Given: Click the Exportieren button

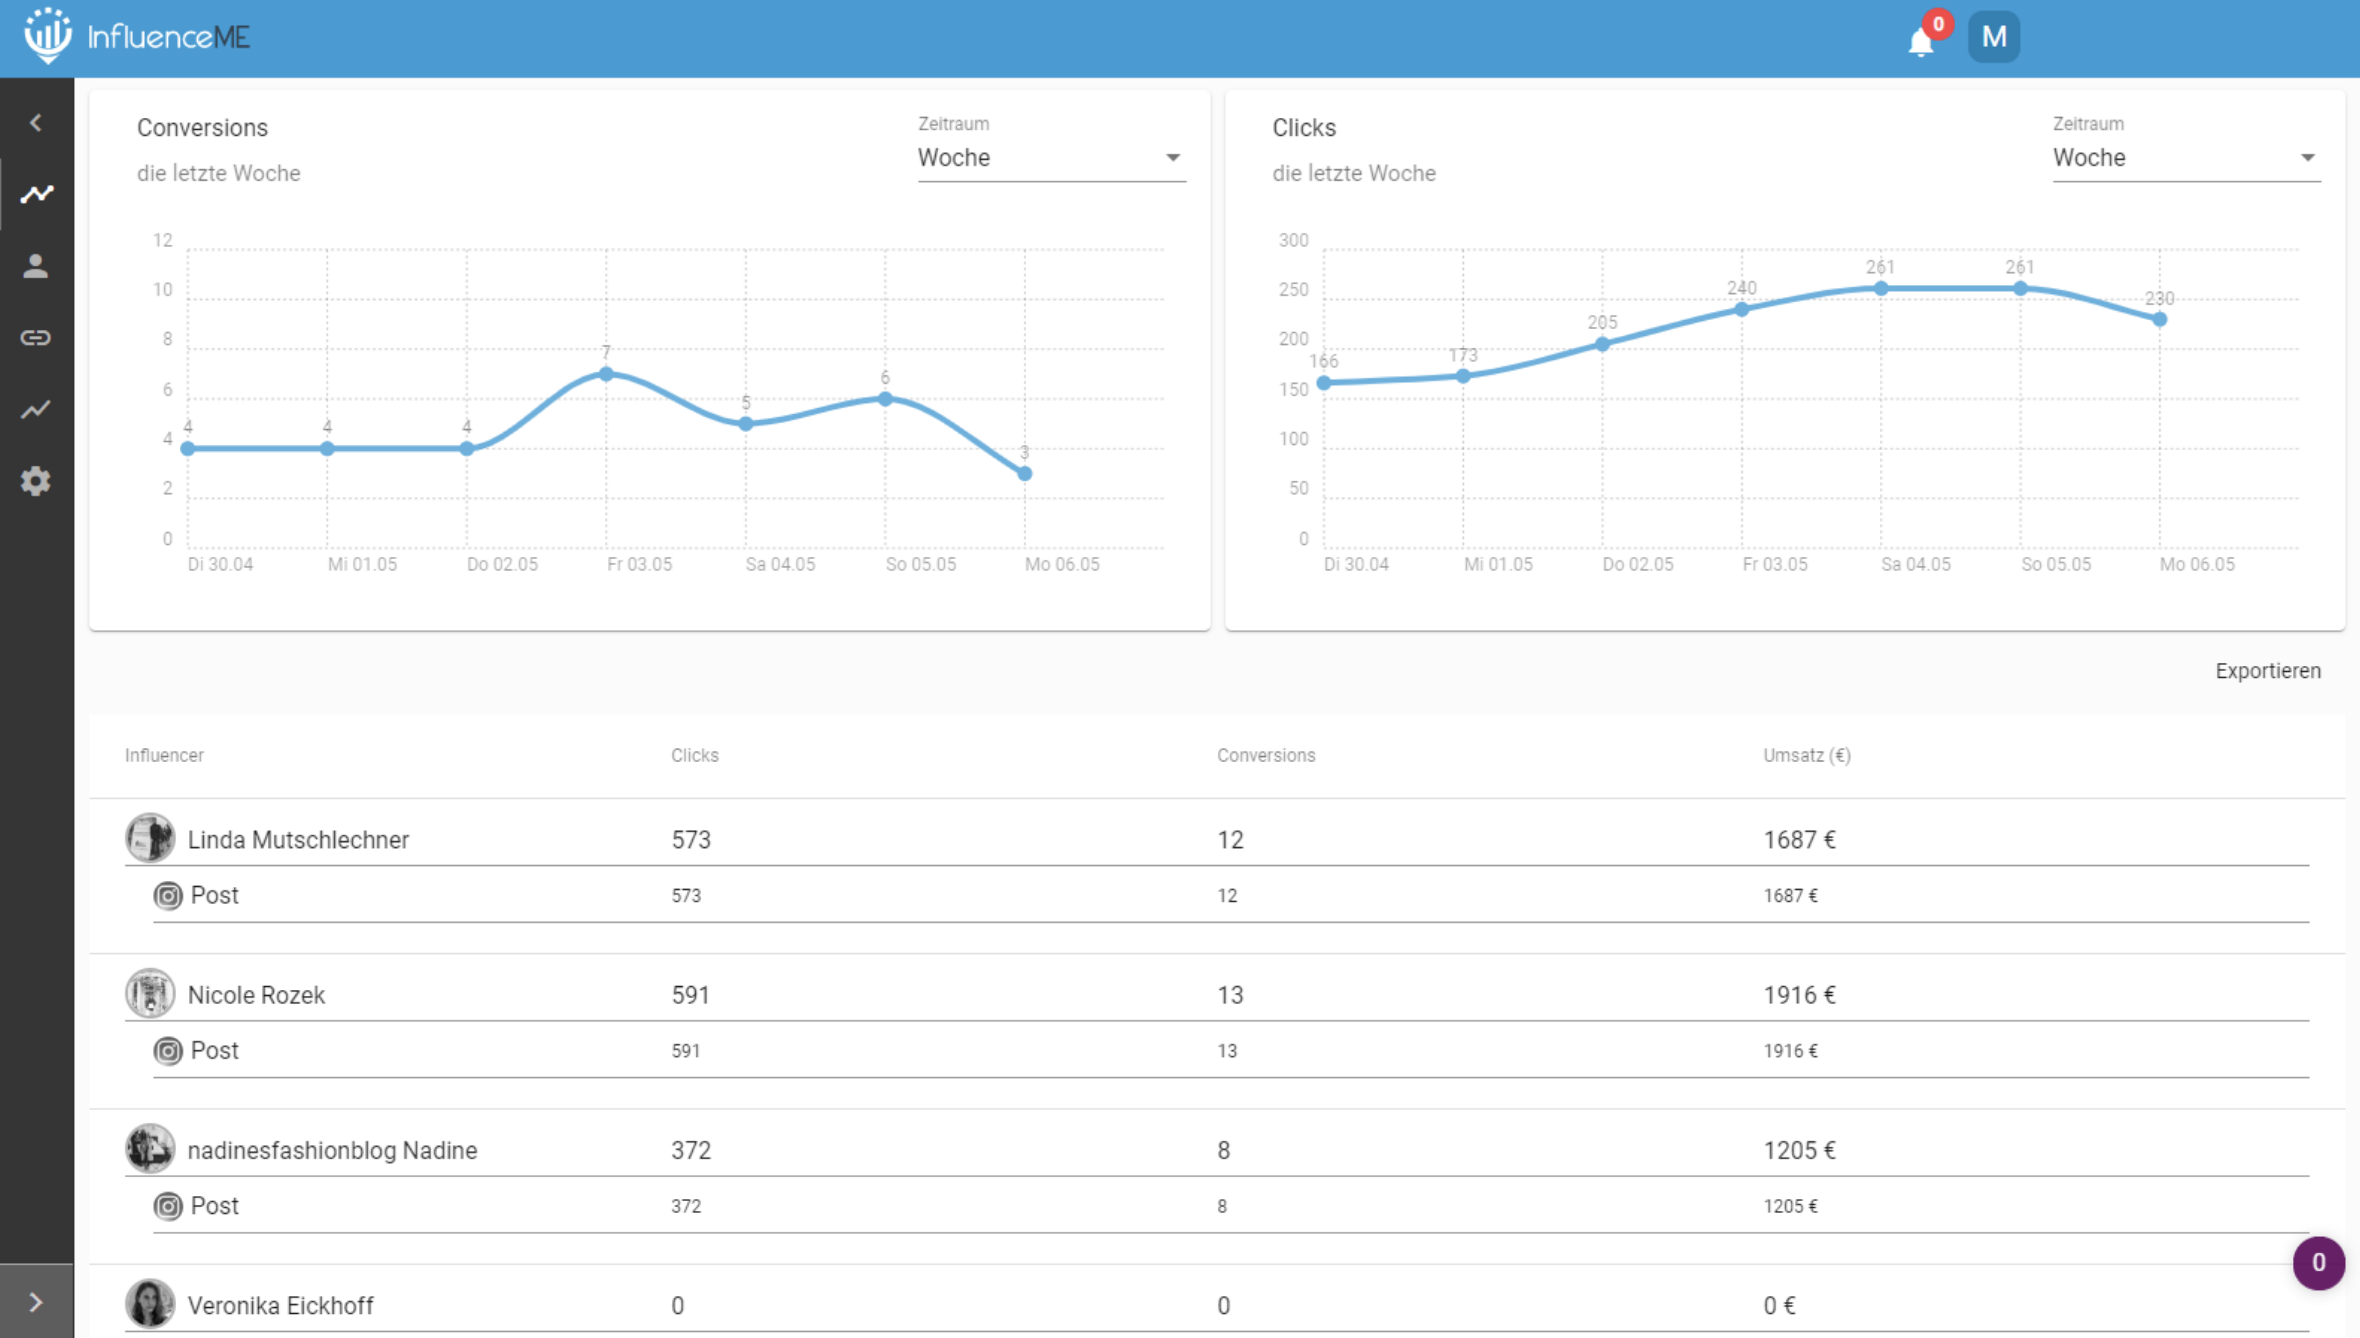Looking at the screenshot, I should click(x=2267, y=671).
